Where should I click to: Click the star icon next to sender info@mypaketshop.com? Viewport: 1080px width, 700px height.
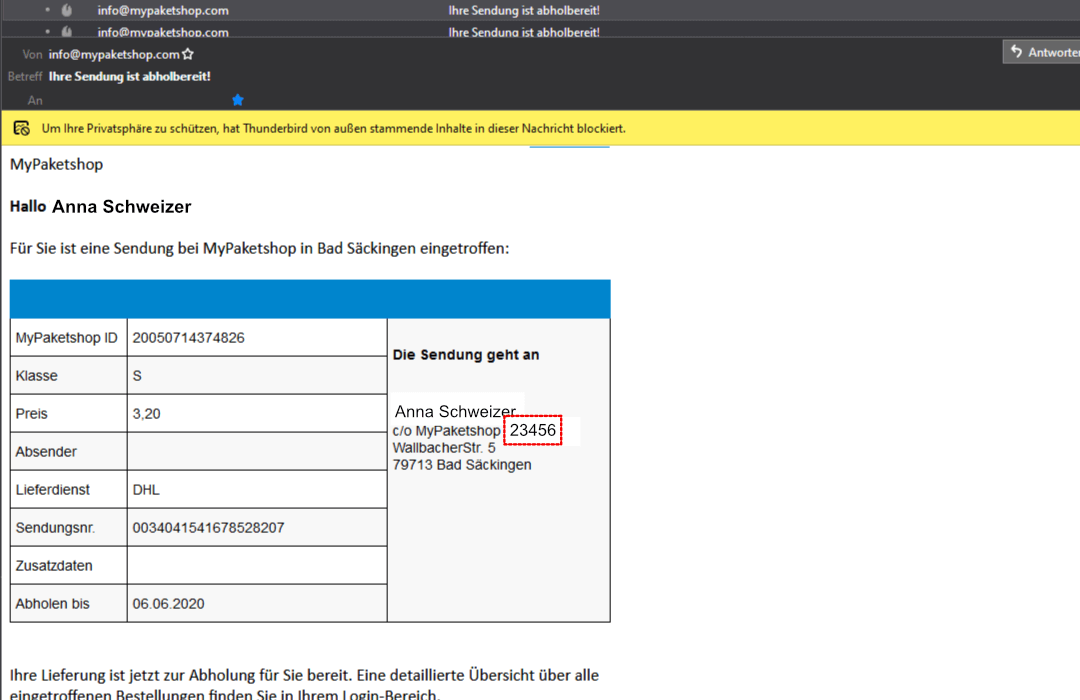pyautogui.click(x=188, y=55)
